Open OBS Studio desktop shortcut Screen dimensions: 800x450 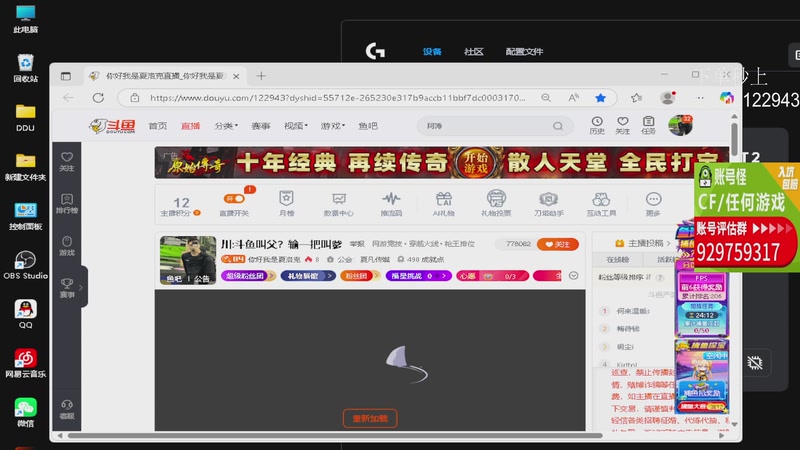[x=26, y=265]
